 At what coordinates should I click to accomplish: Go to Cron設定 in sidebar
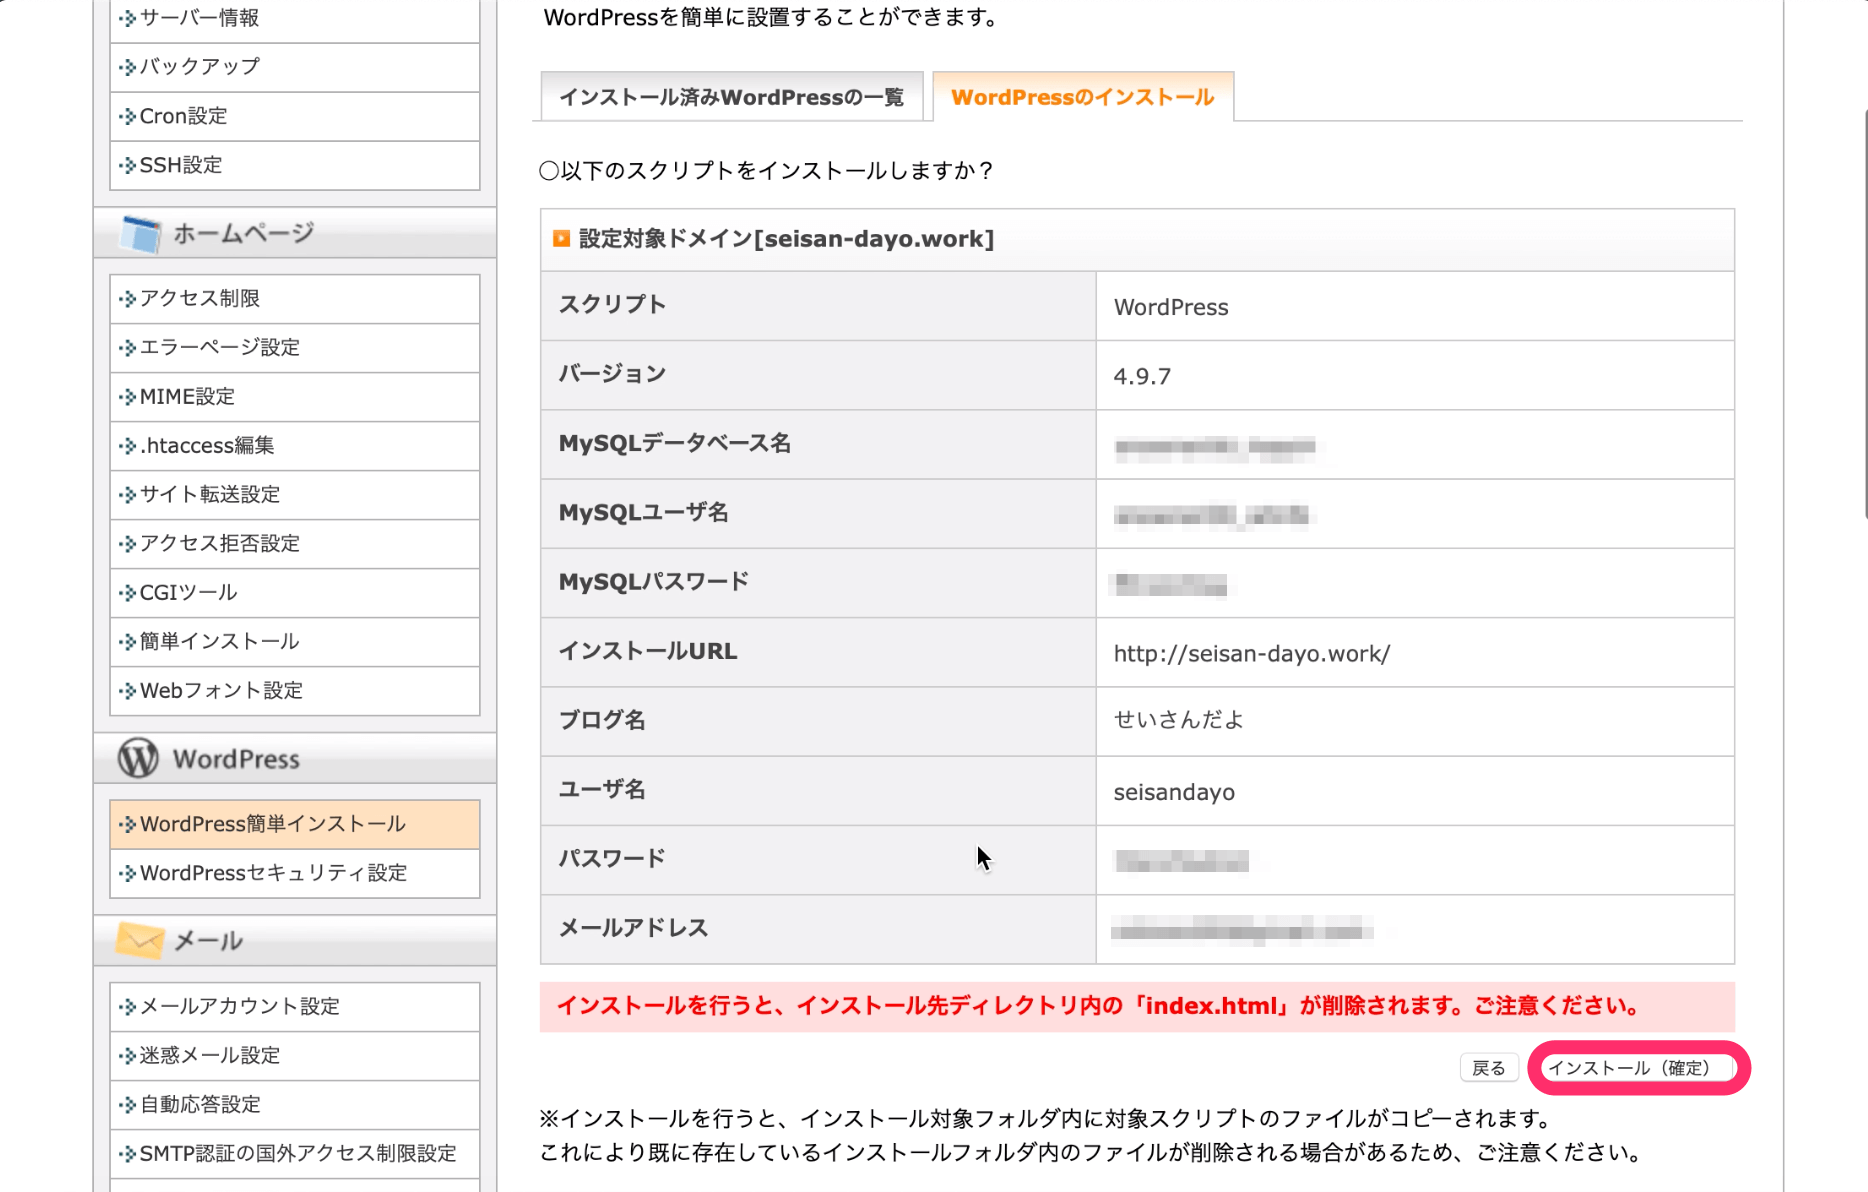[183, 116]
